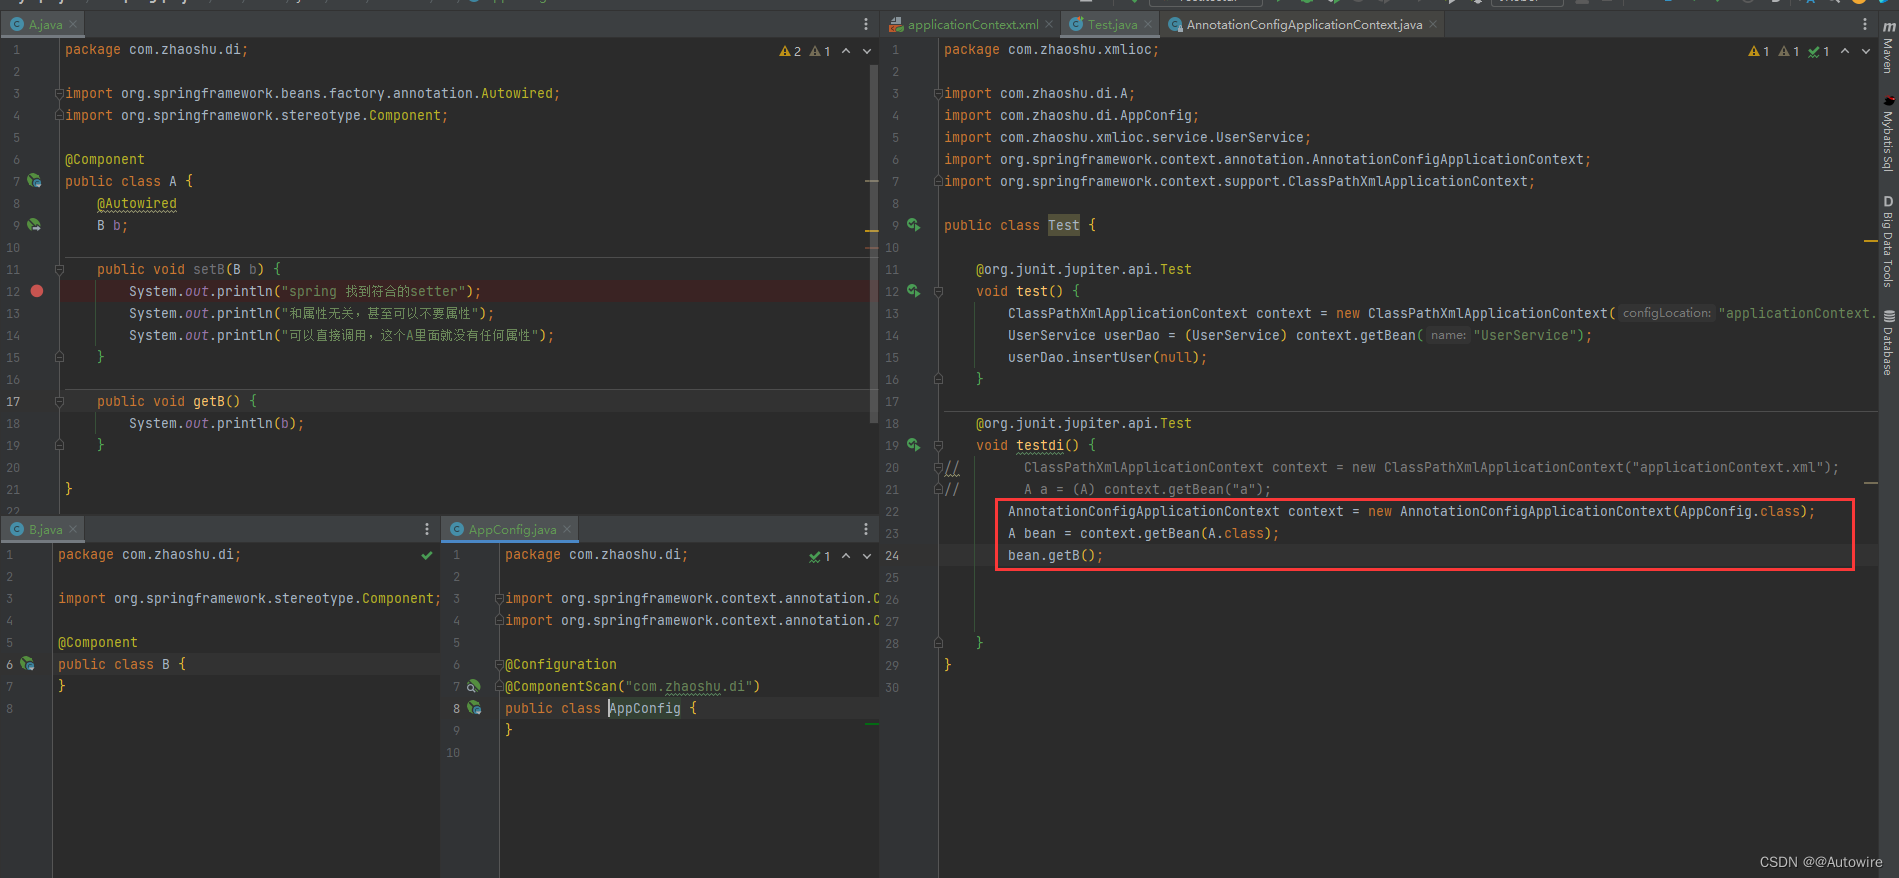Close the B.java tab
Screen dimensions: 1899x878
pos(73,529)
